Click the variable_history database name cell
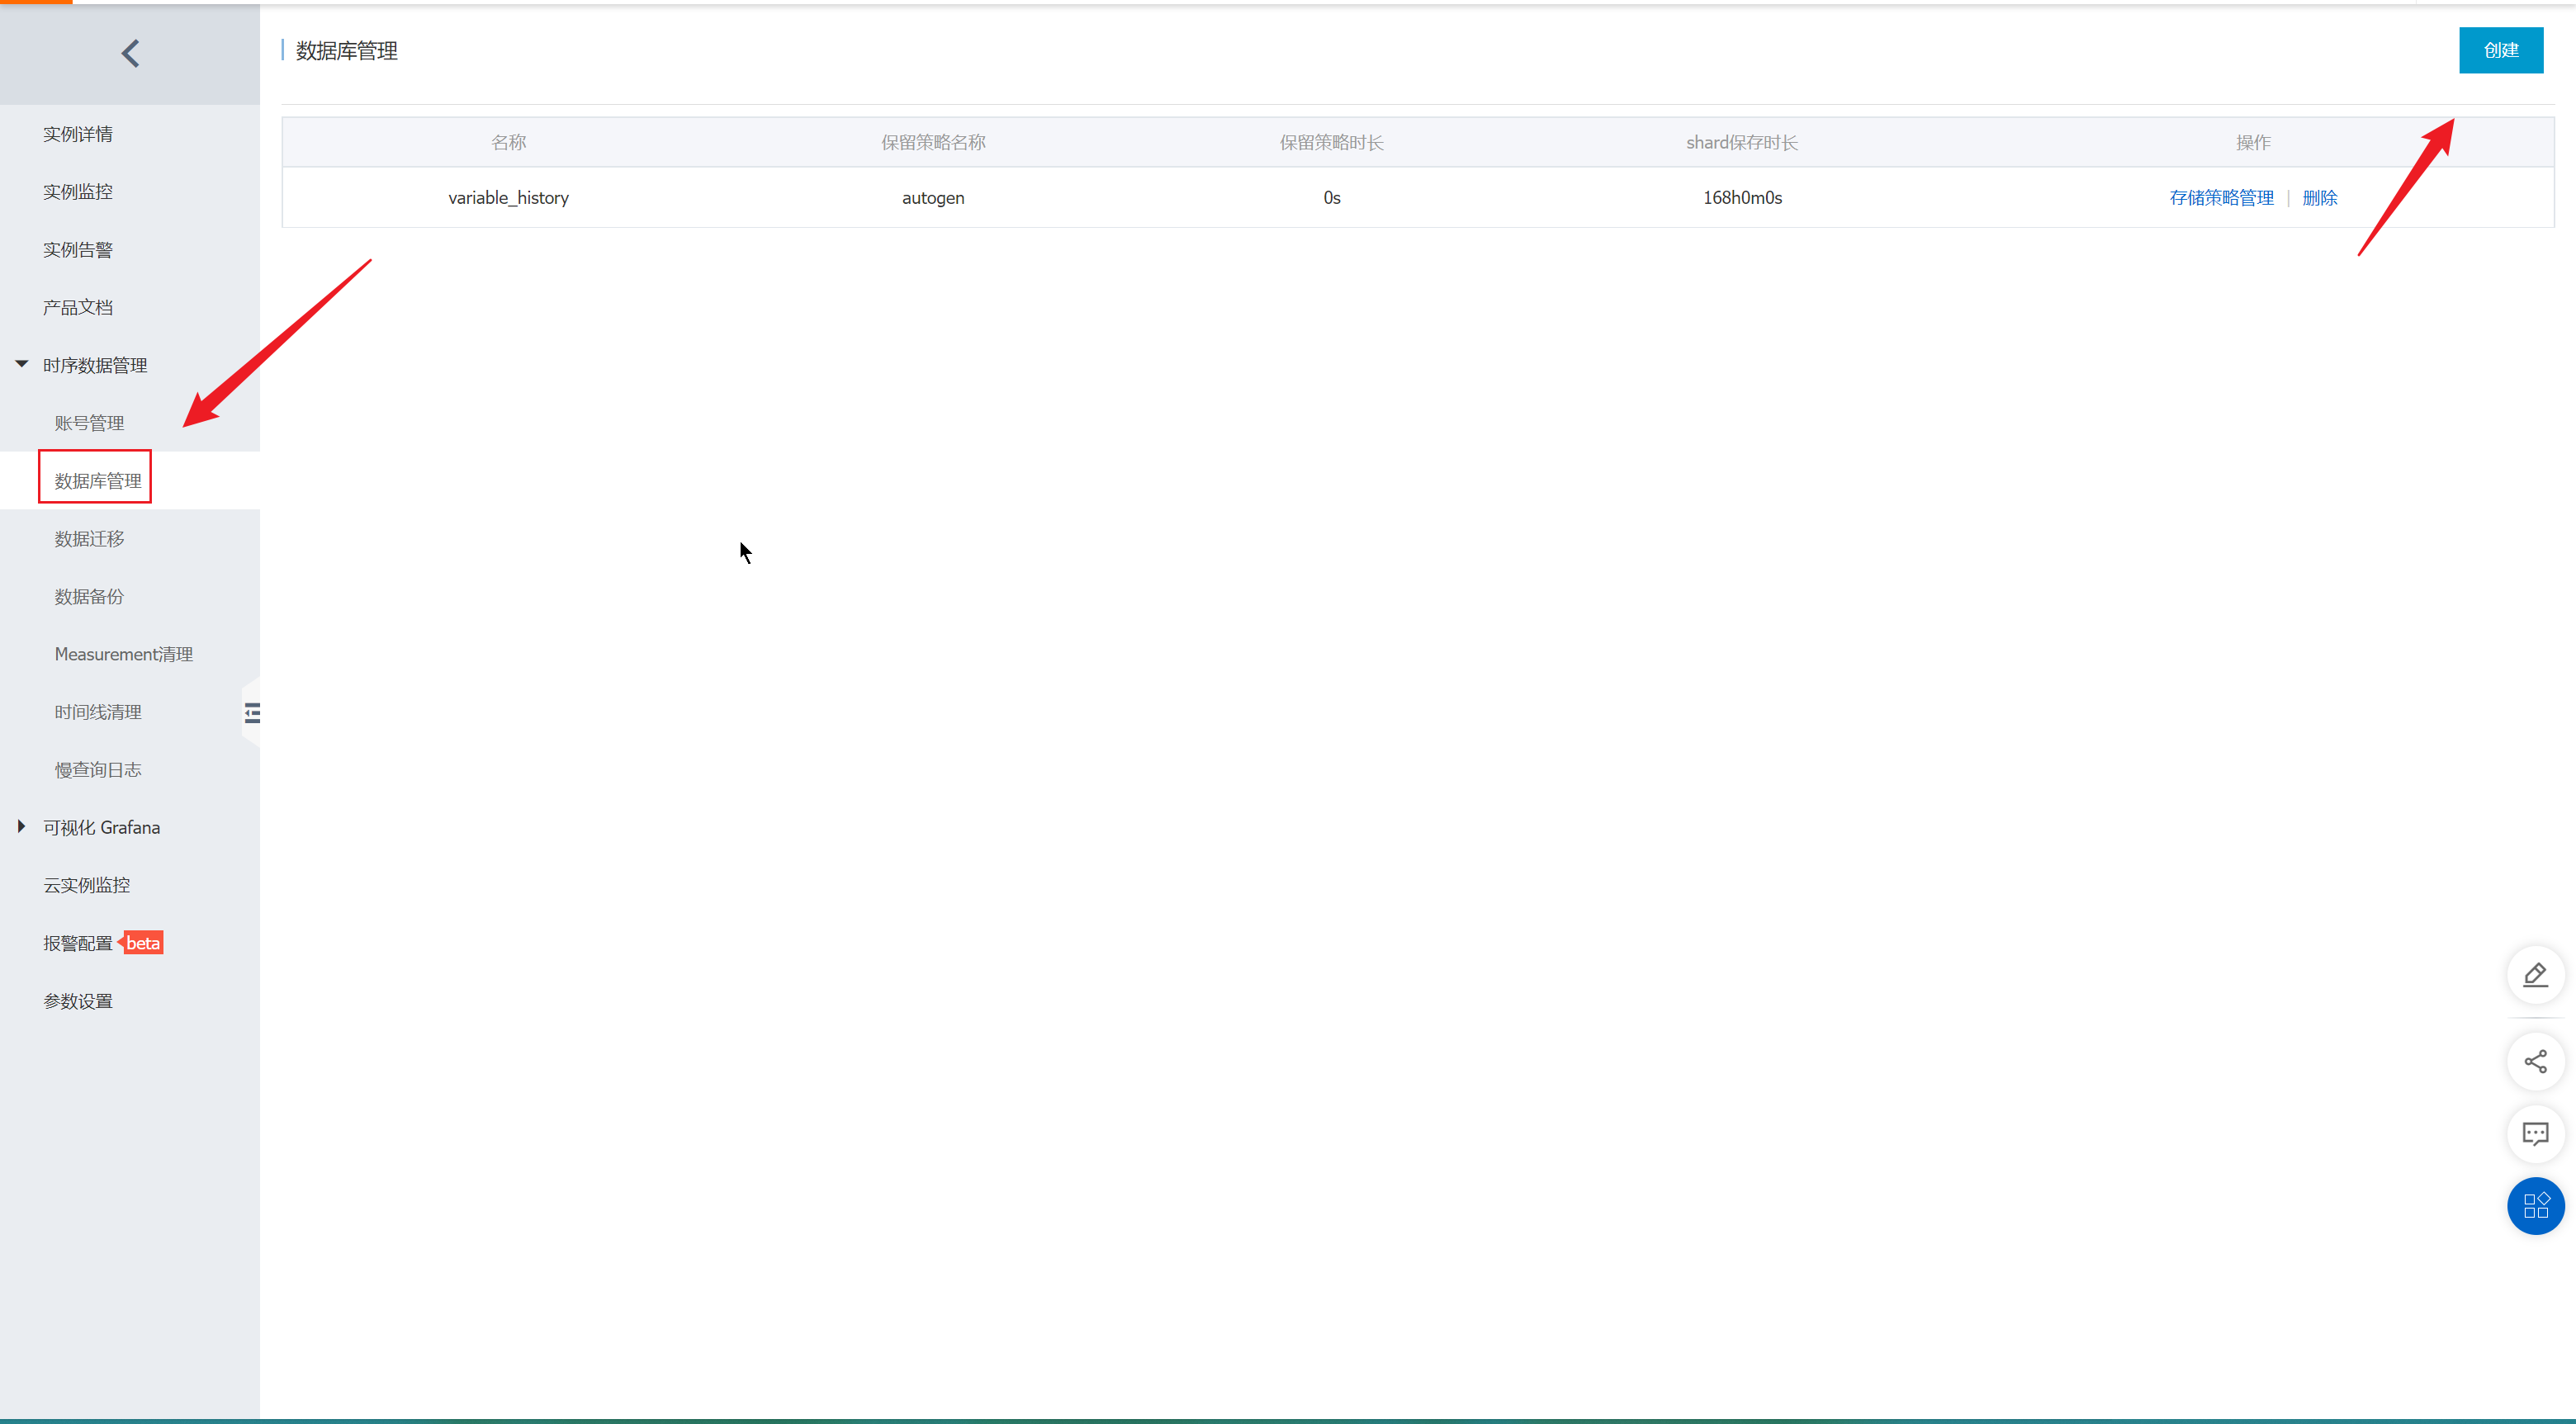Screen dimensions: 2576x1424 click(508, 198)
